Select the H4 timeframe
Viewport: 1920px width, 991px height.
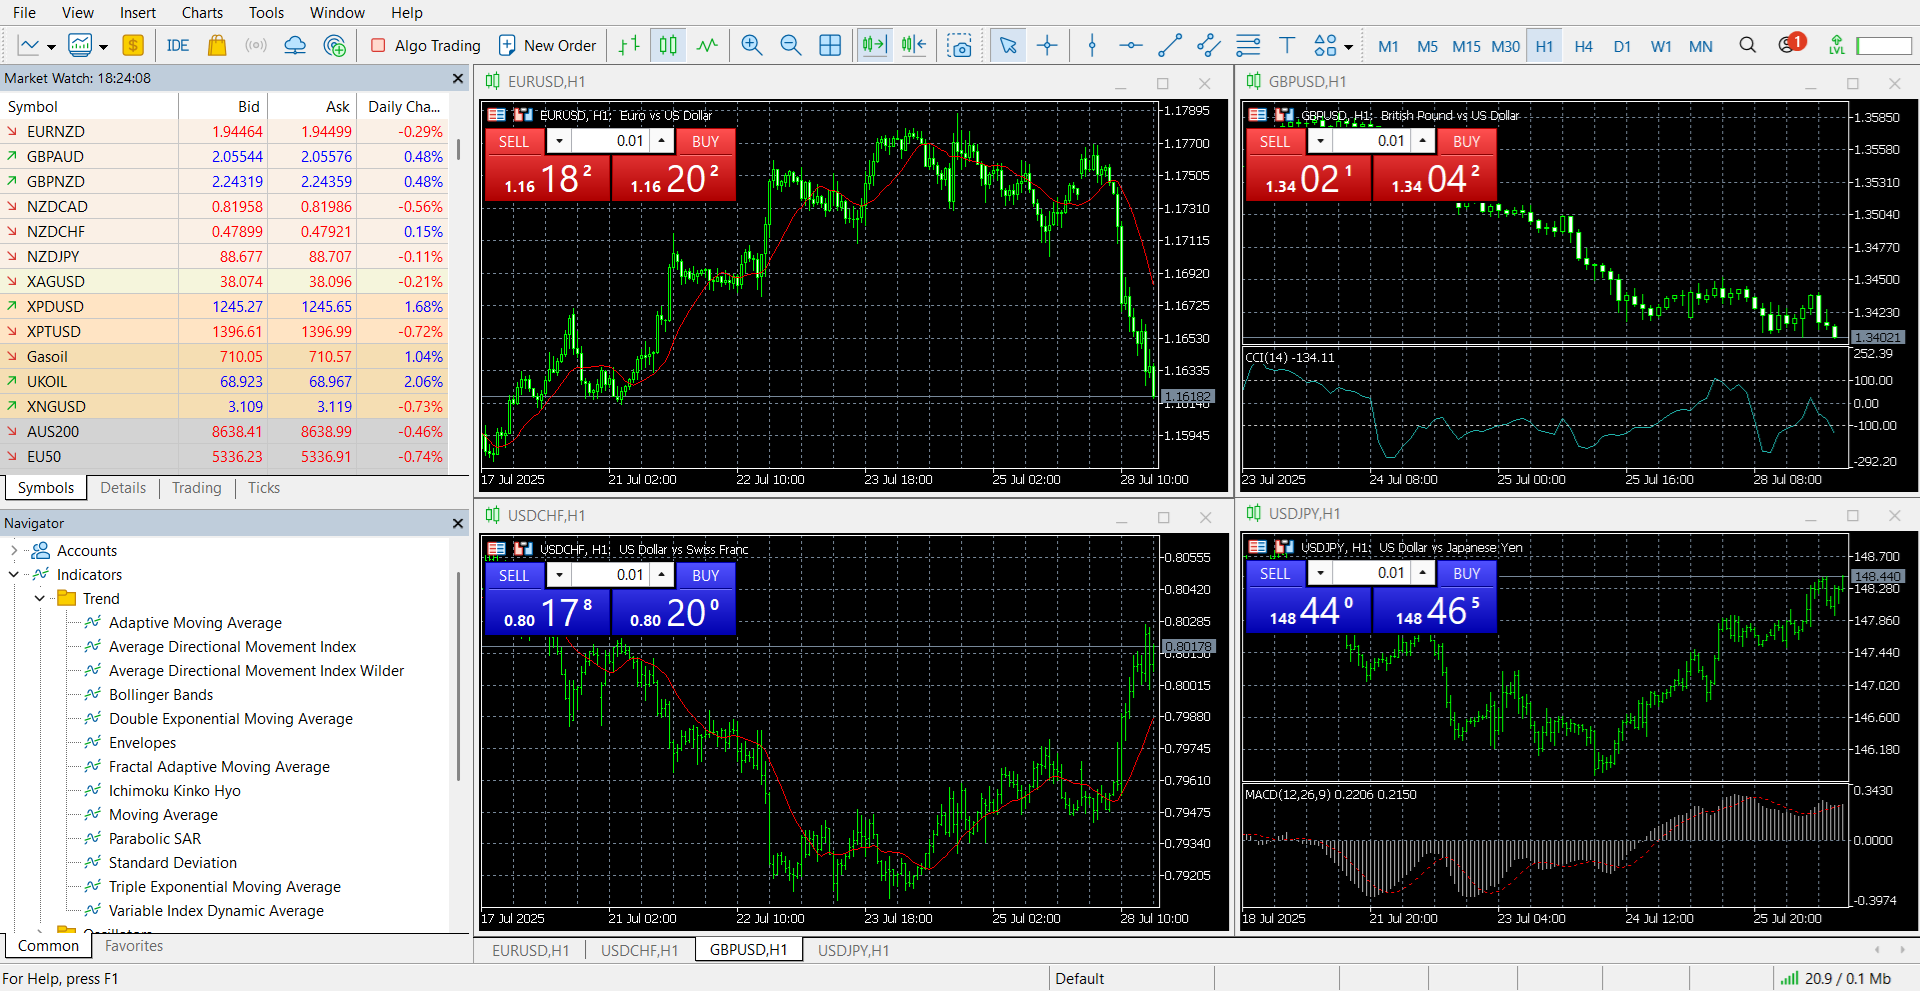(1583, 46)
